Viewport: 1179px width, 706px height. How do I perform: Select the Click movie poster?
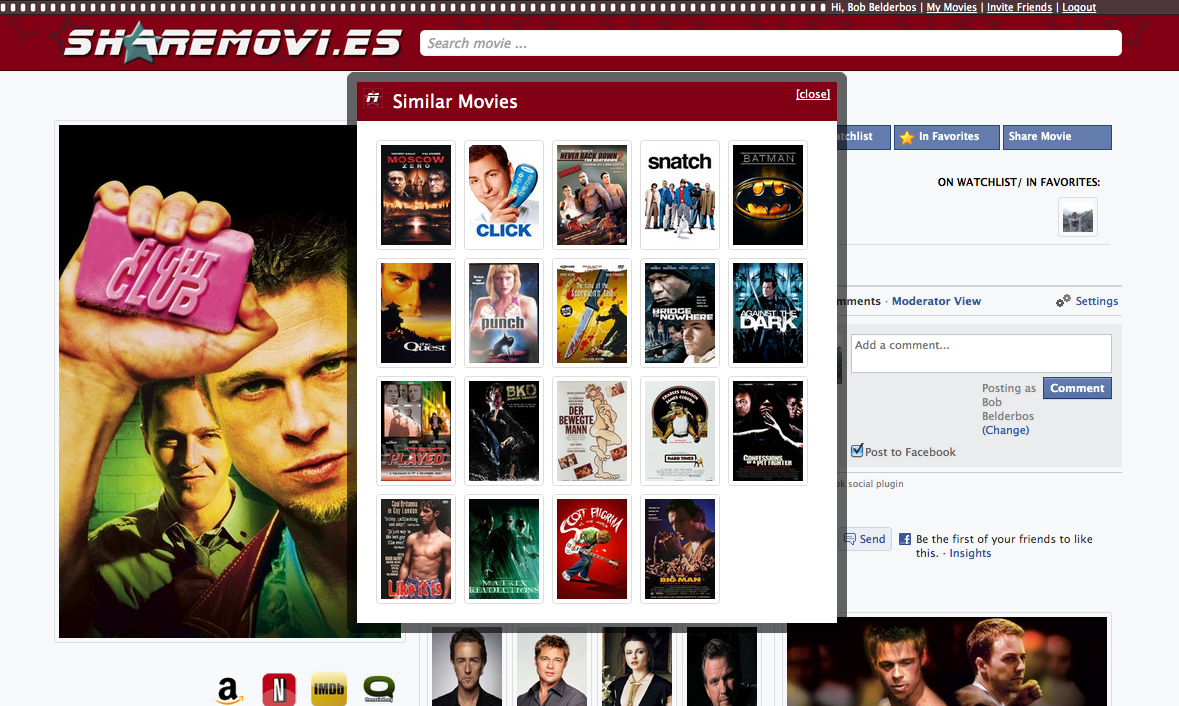click(504, 195)
